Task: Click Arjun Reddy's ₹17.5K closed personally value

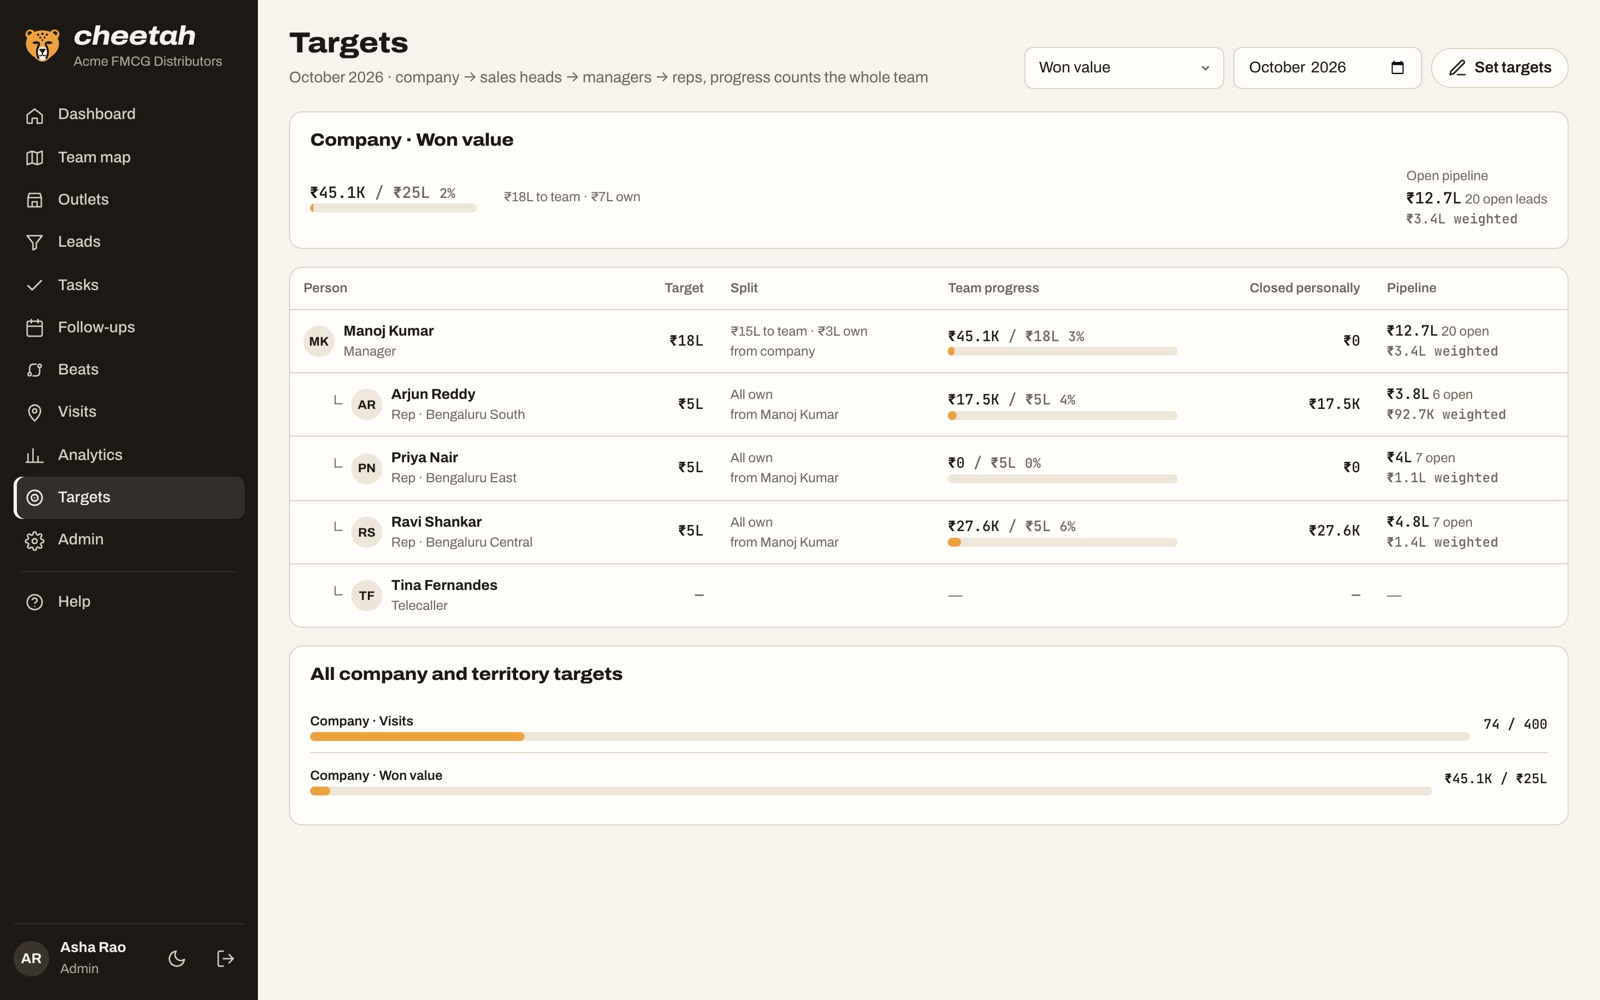Action: point(1334,404)
